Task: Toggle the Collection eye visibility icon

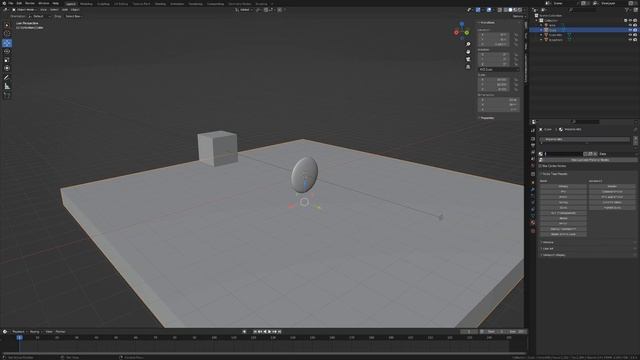Action: [630, 20]
